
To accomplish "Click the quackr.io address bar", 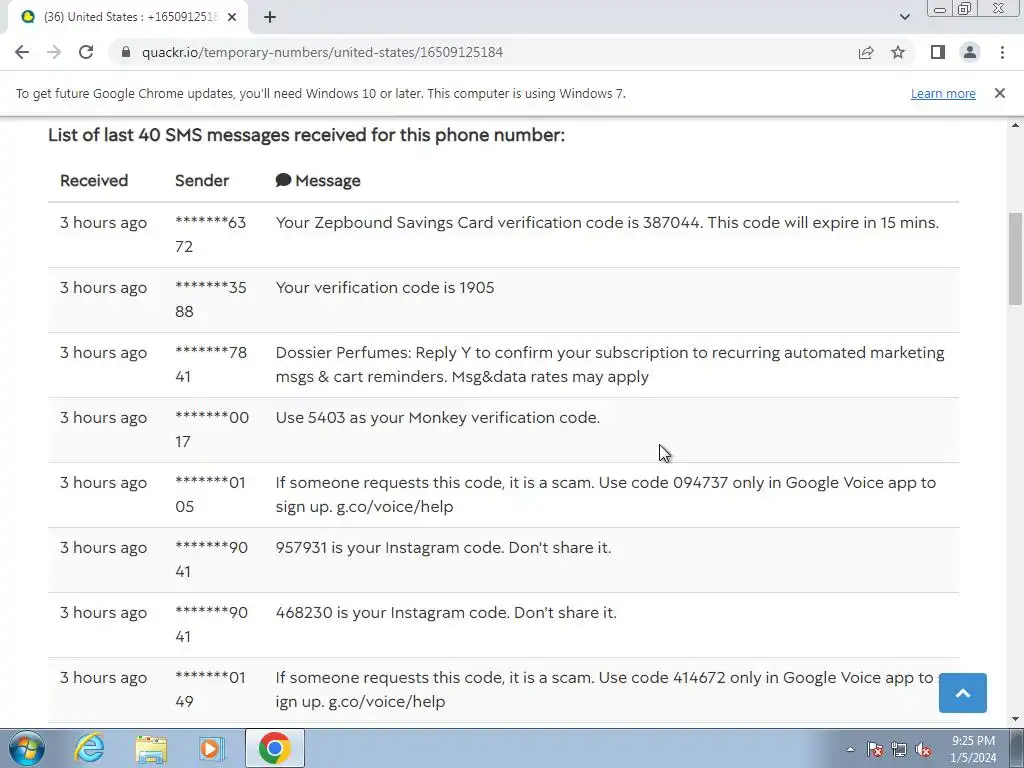I will pyautogui.click(x=483, y=52).
